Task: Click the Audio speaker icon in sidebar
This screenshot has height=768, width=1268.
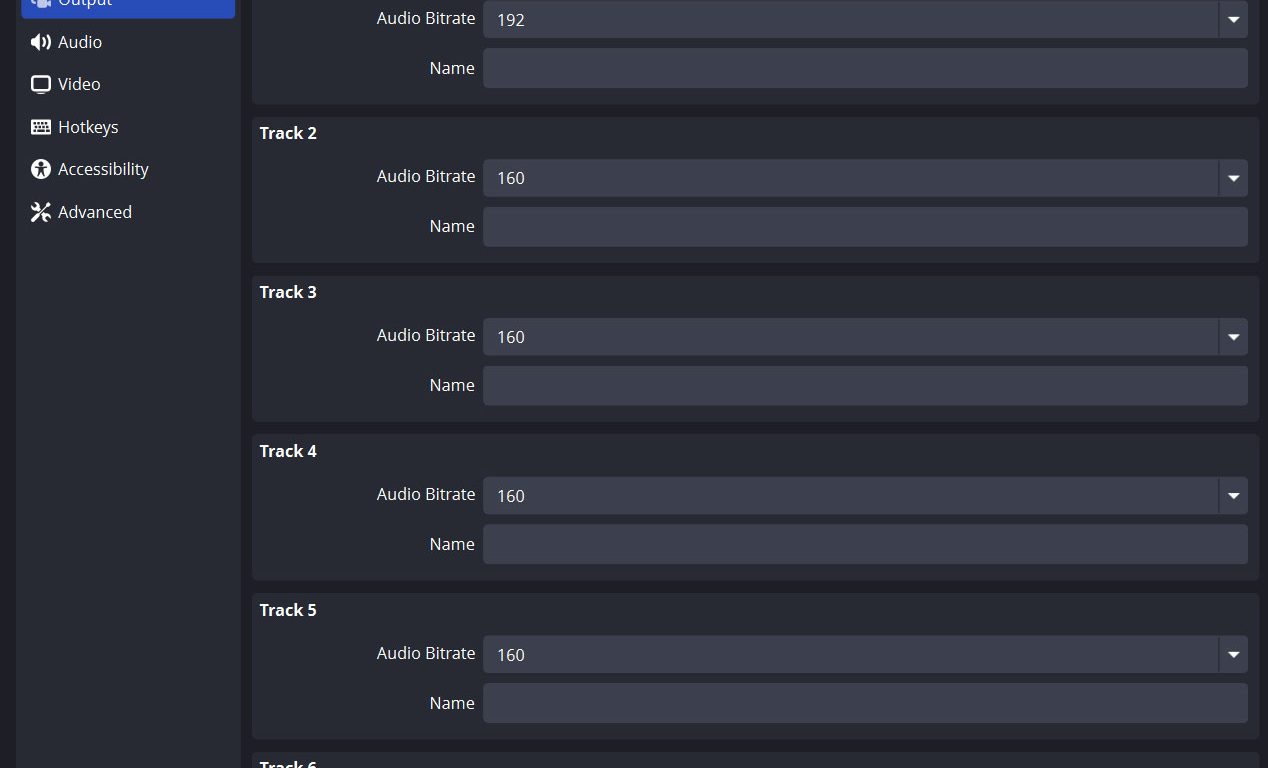Action: [x=41, y=42]
